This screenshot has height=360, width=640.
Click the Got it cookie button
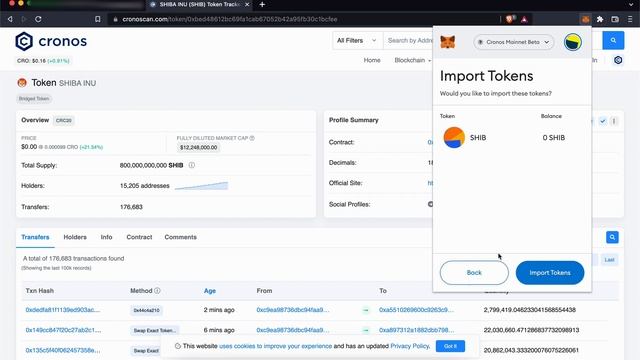[450, 346]
